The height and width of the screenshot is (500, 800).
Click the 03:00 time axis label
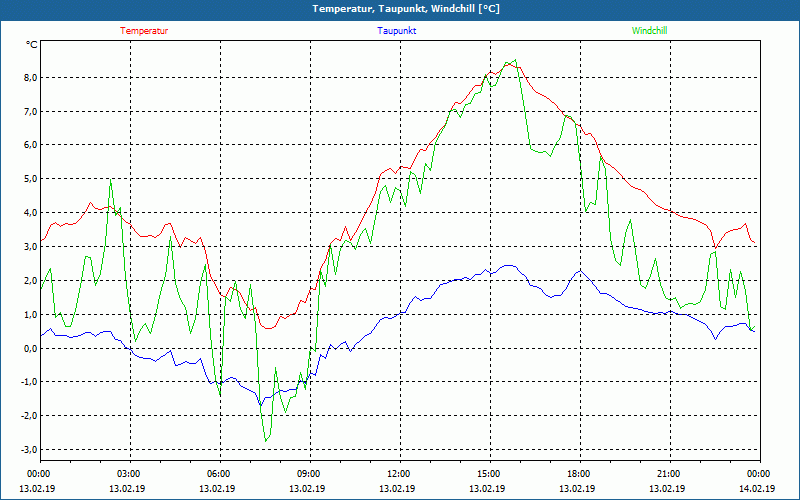[x=129, y=474]
